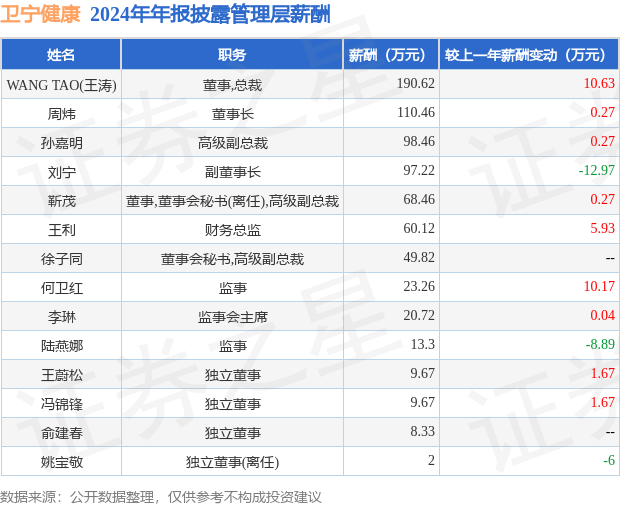
Task: Click the salary value 8.33
Action: coord(422,431)
